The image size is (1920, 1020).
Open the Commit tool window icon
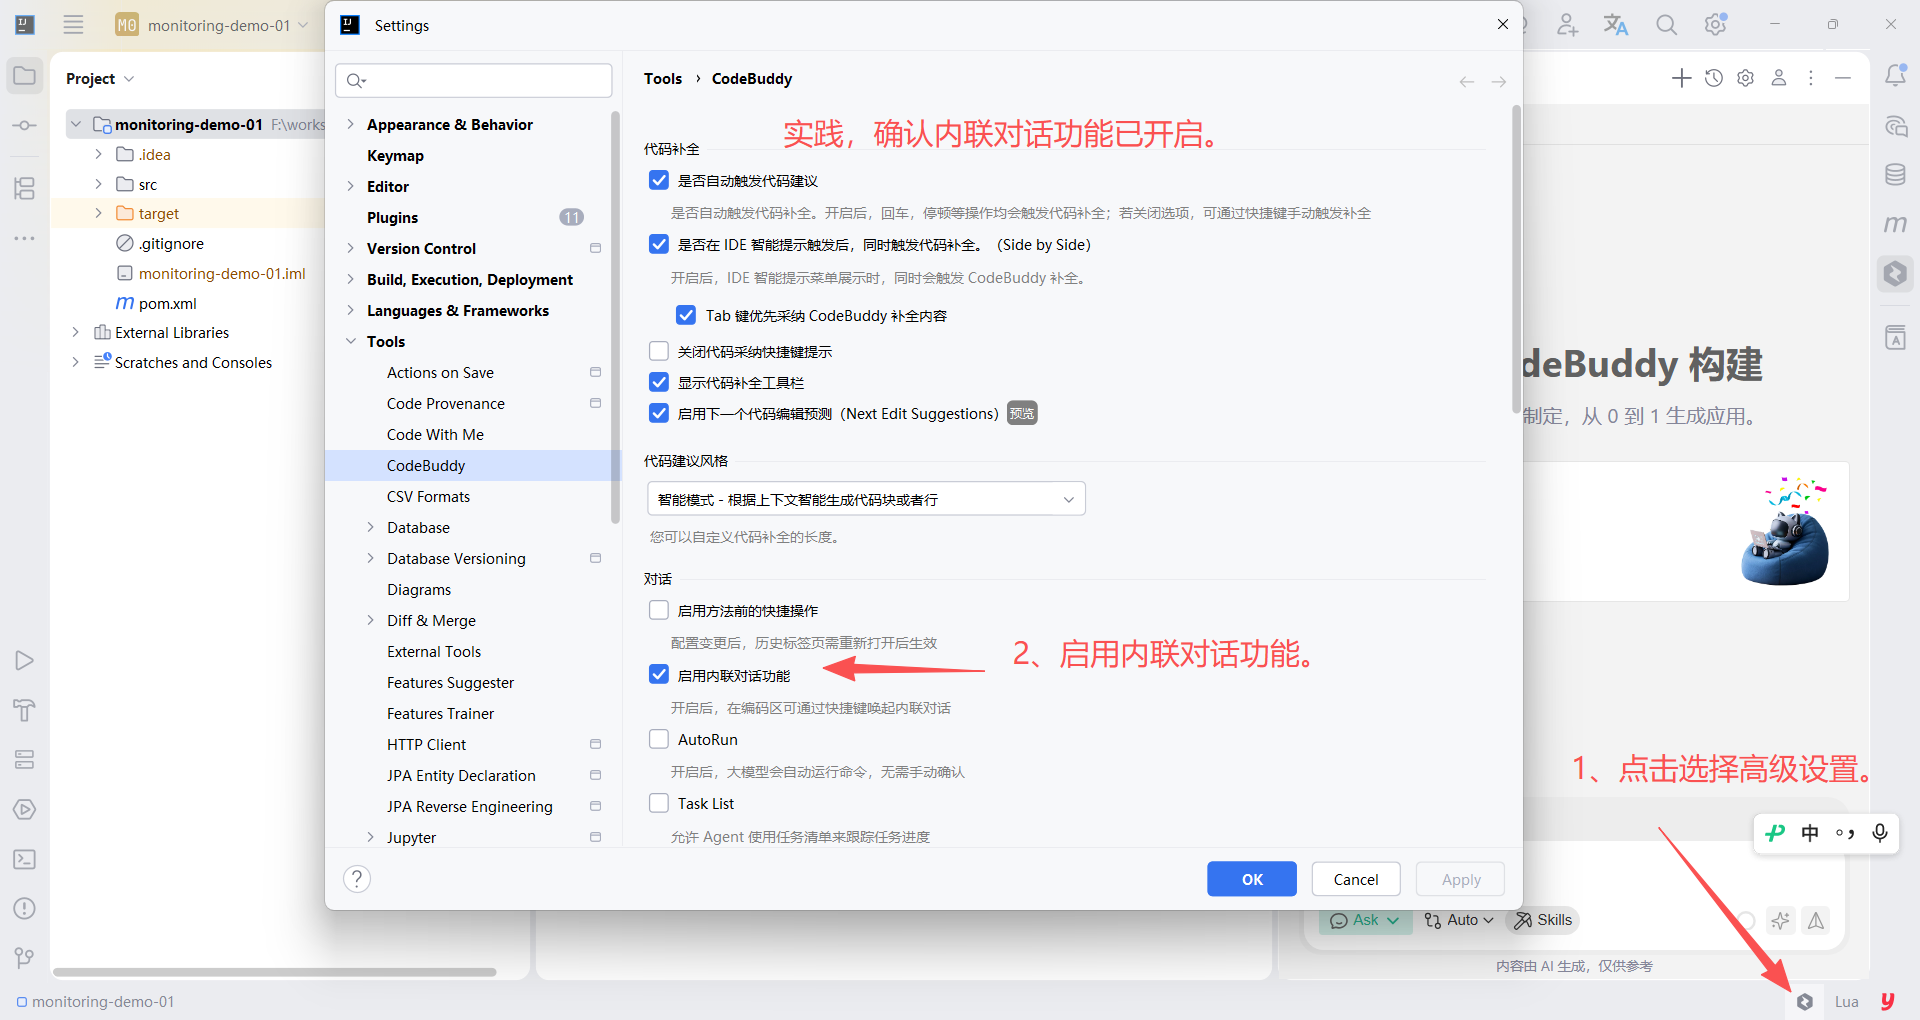pos(25,126)
